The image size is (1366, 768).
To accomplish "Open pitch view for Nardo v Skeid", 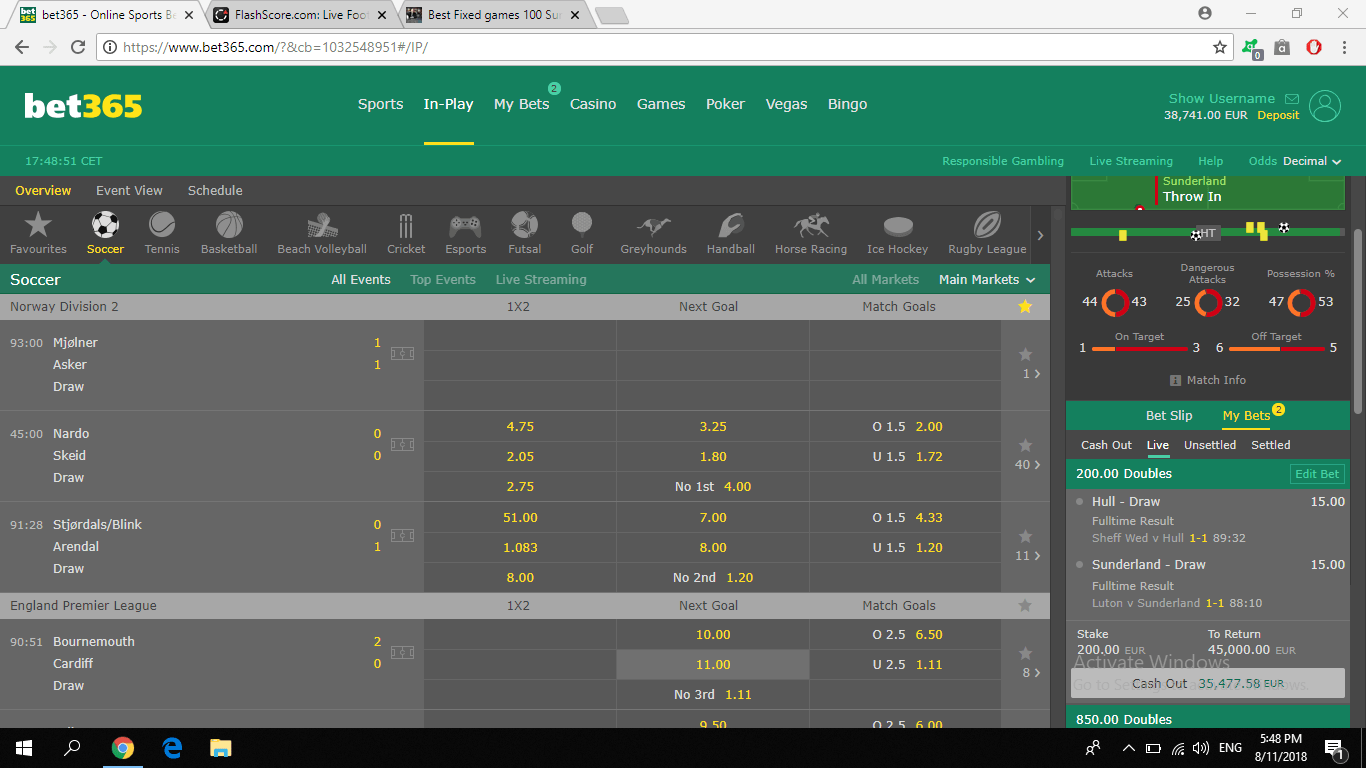I will 402,444.
